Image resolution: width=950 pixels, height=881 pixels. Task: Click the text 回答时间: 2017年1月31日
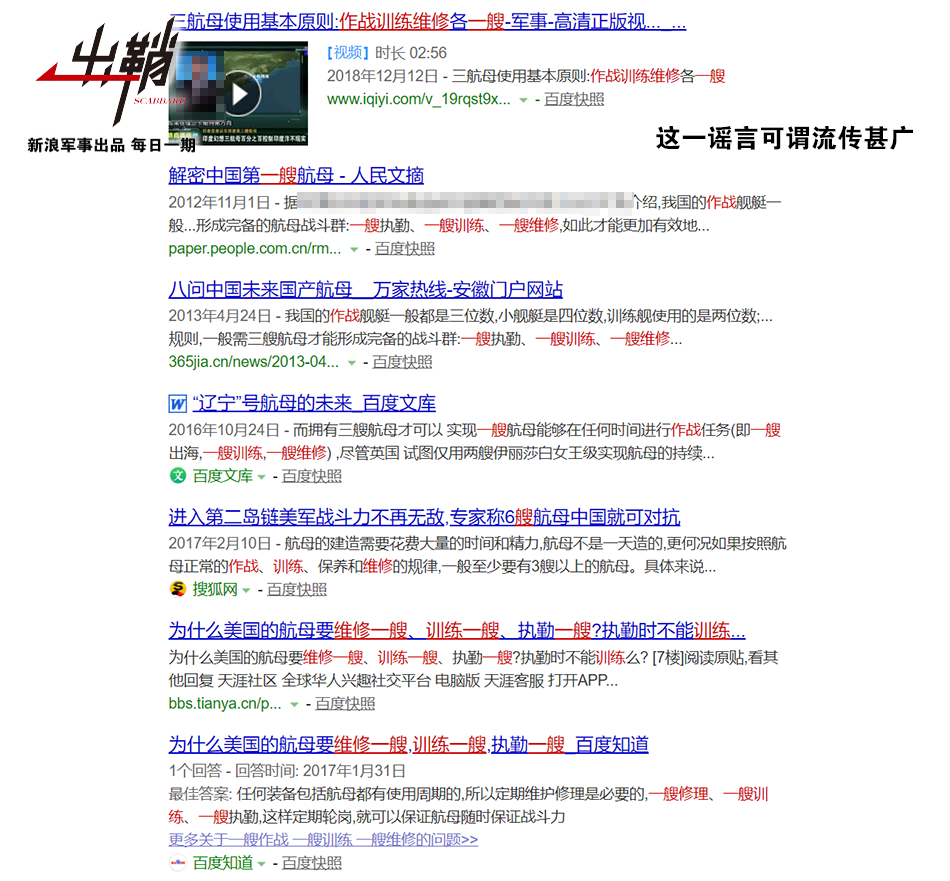[x=320, y=771]
